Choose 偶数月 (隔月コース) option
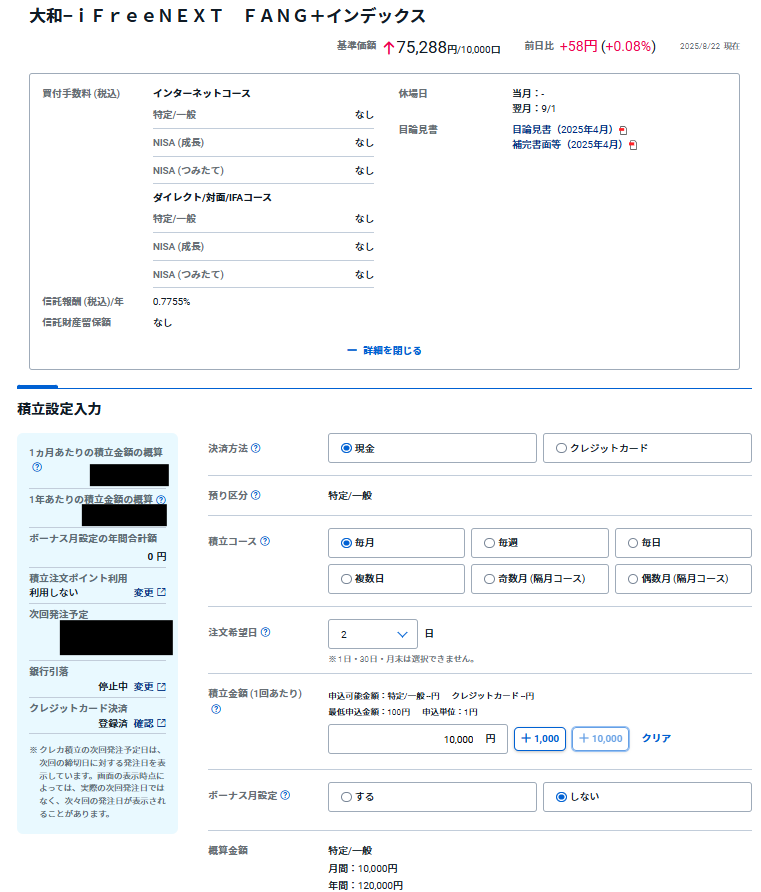 coord(683,579)
